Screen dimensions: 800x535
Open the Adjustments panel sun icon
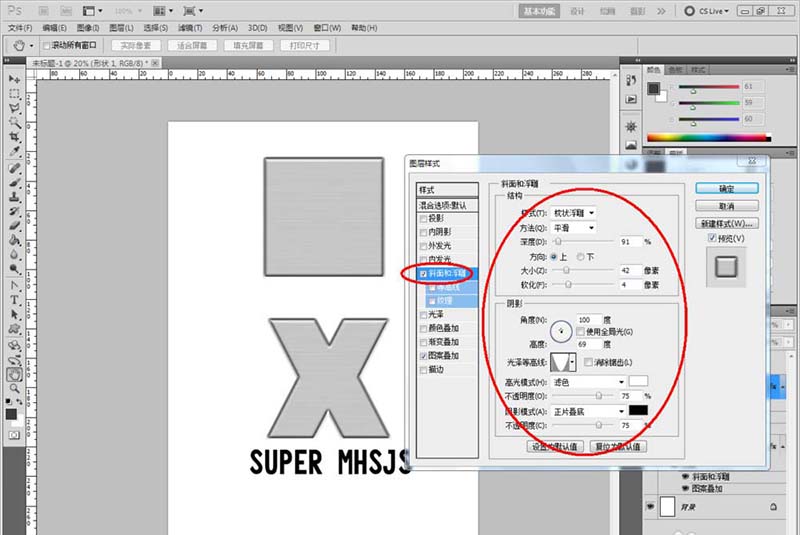coord(631,126)
